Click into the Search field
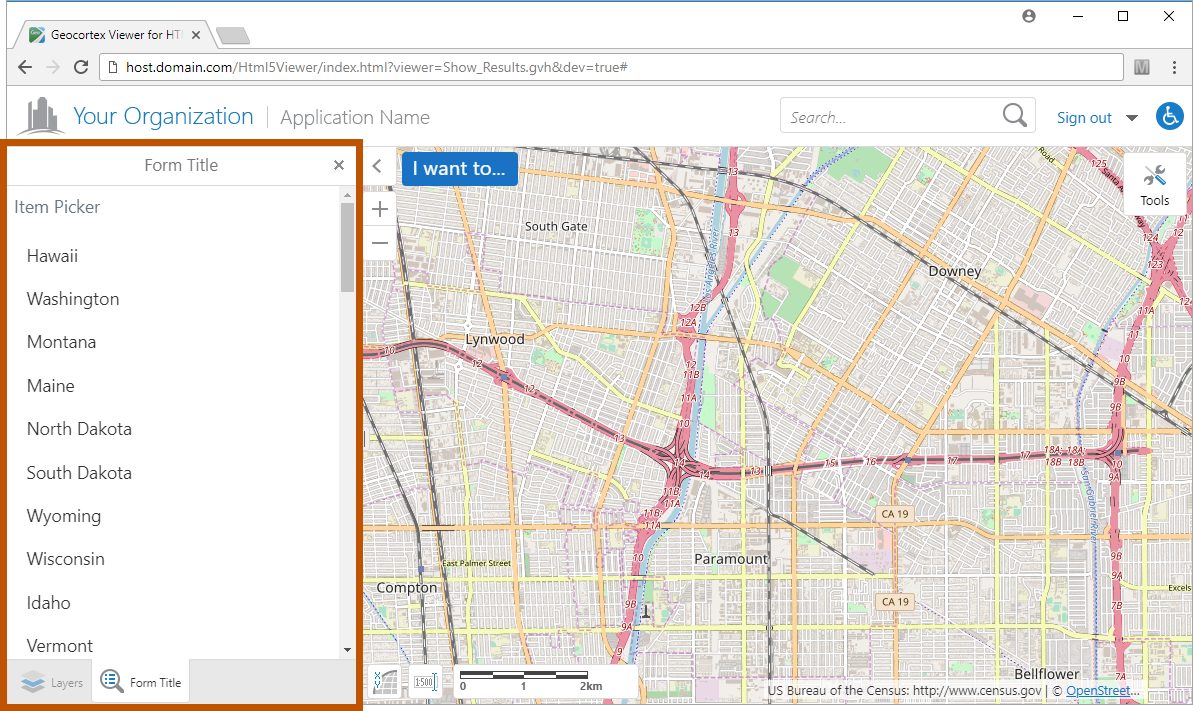 (890, 117)
